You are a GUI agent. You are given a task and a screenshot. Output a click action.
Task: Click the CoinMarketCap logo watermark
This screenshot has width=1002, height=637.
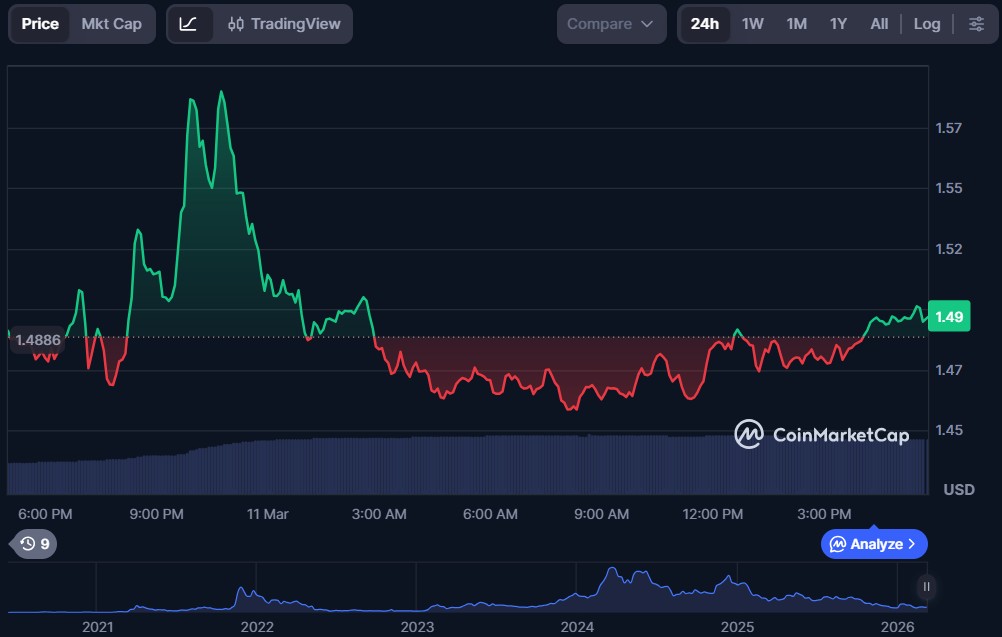click(x=821, y=434)
